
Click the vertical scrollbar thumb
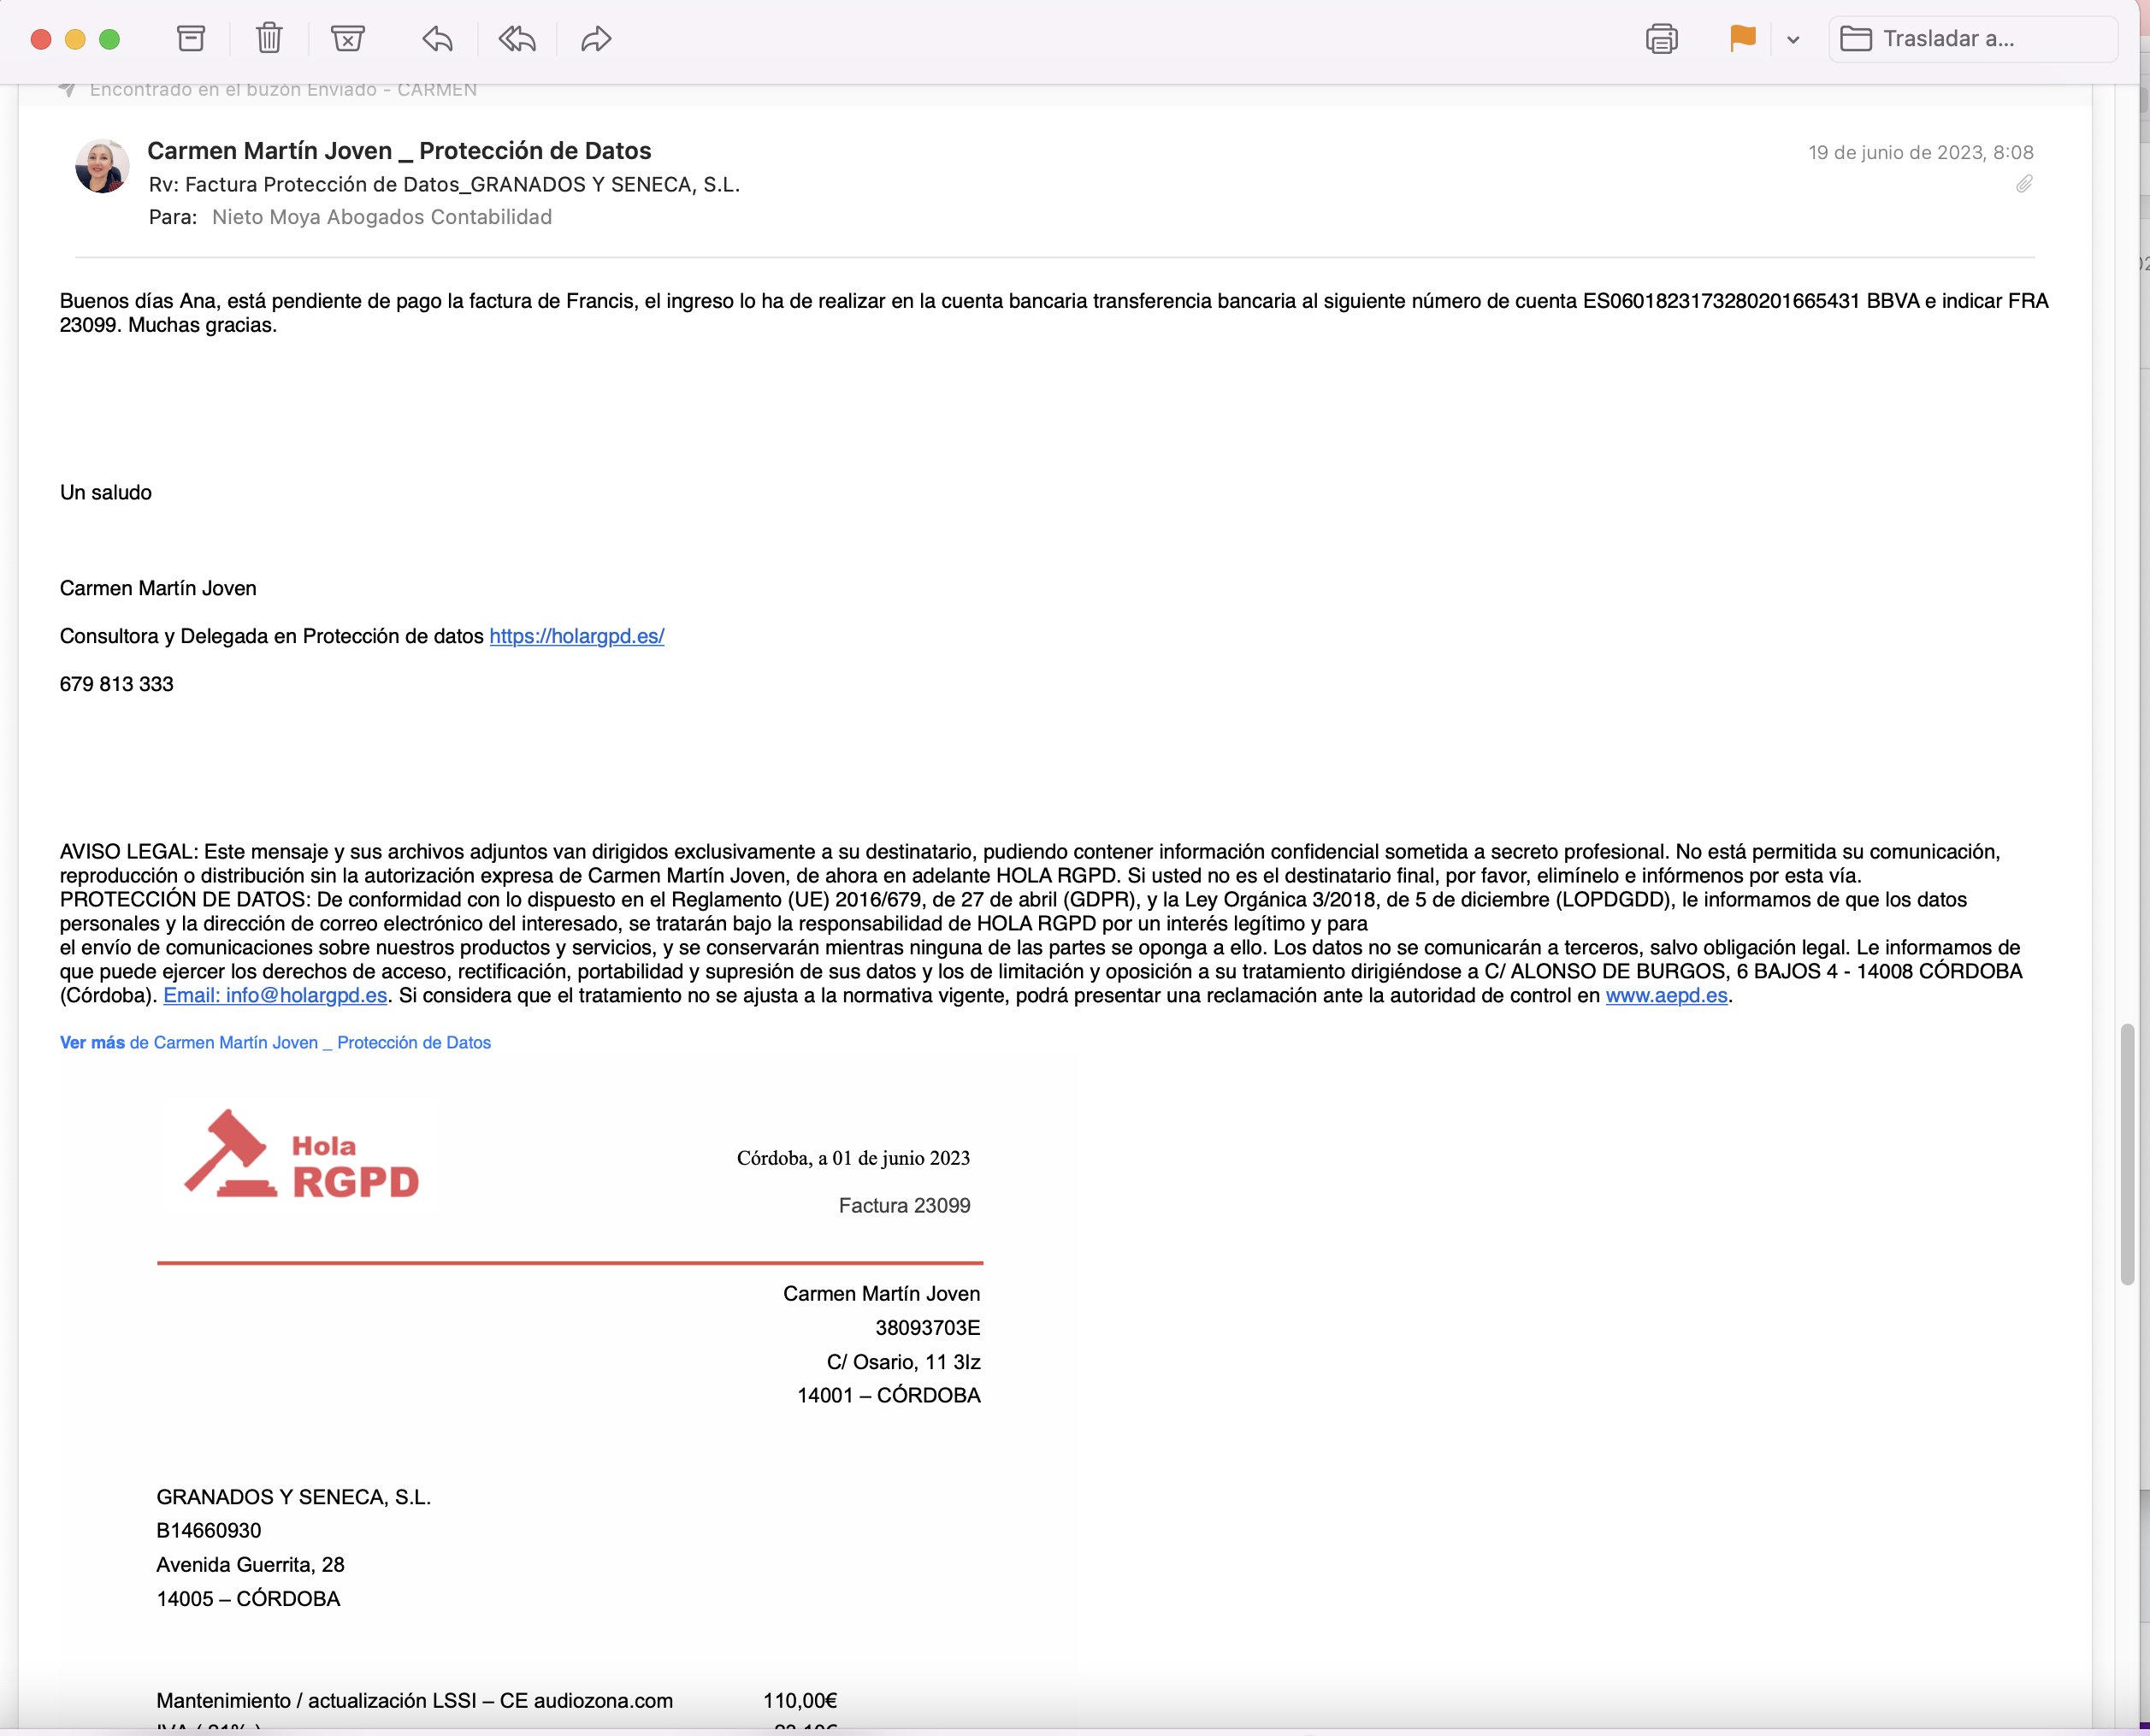point(2127,1155)
